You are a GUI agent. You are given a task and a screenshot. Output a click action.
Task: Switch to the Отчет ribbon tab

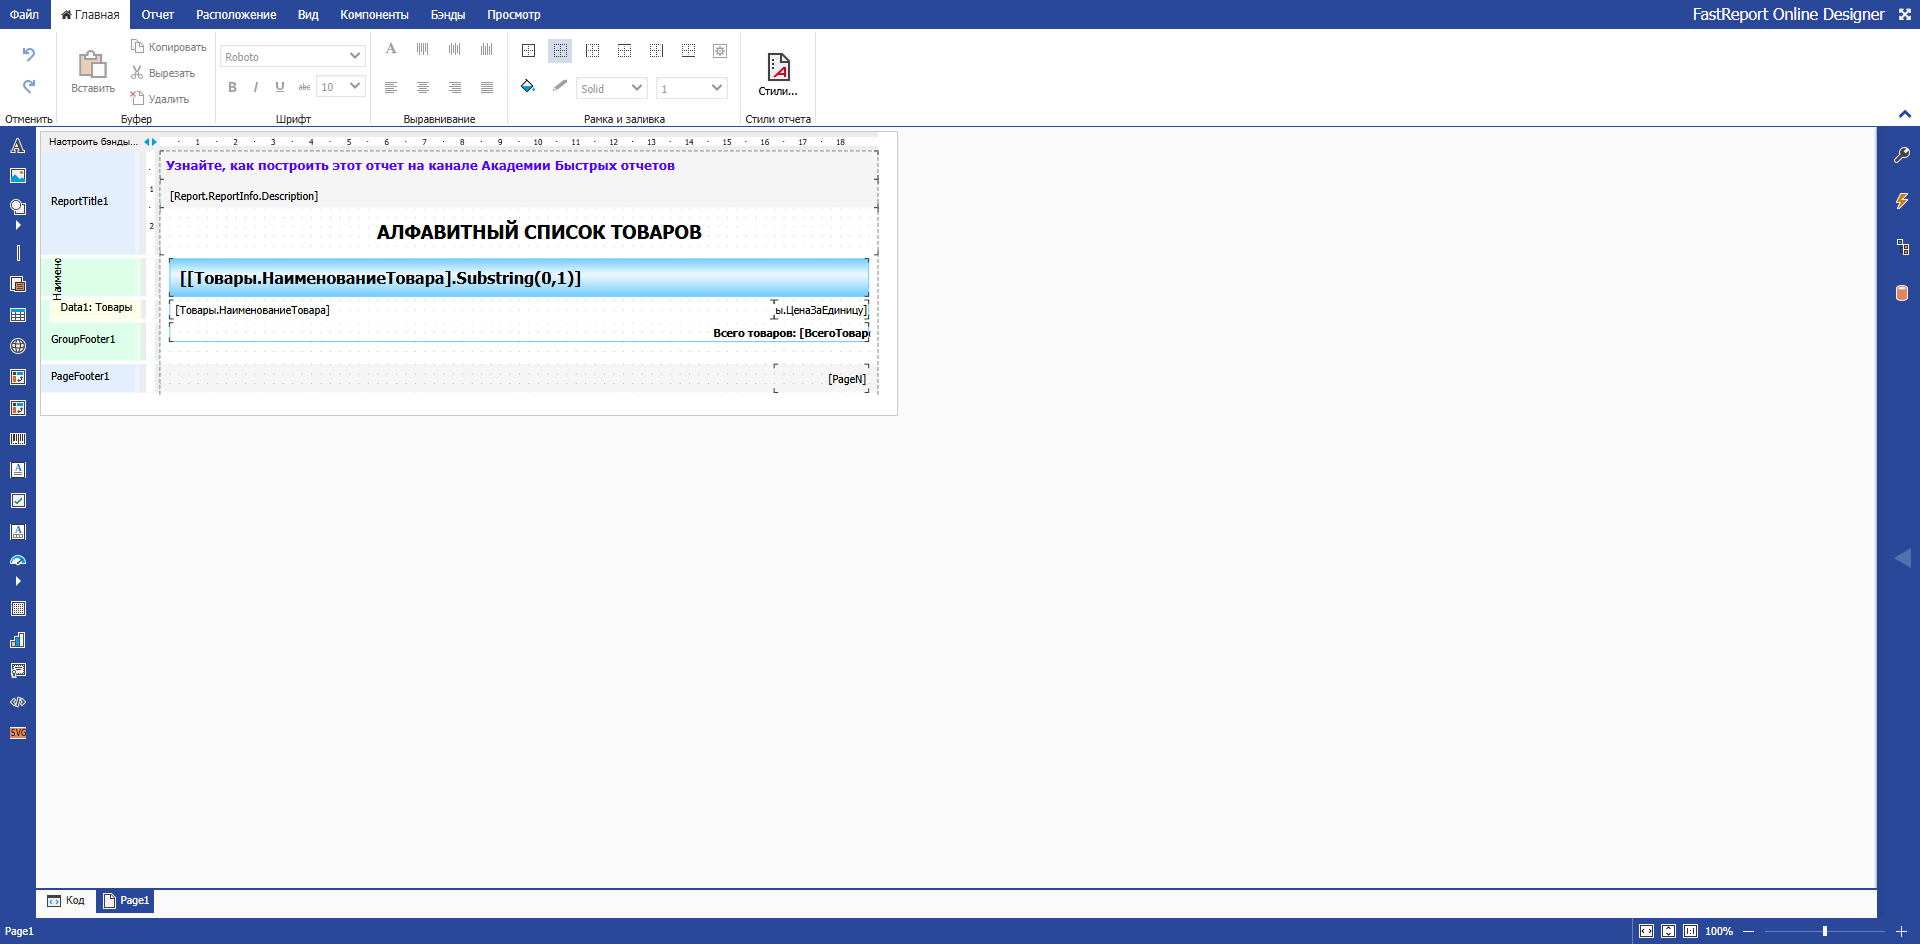158,14
